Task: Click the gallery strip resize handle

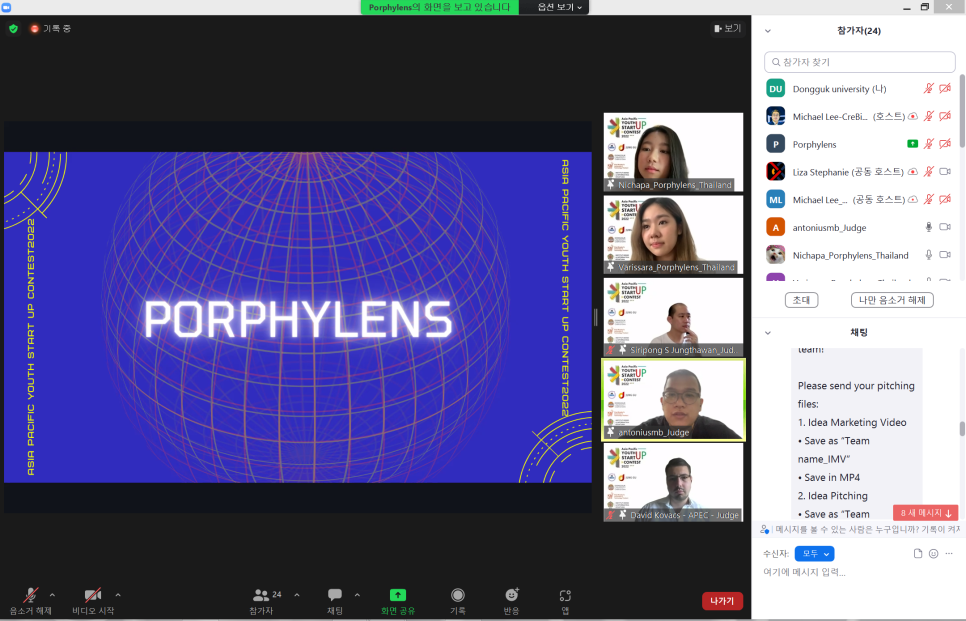Action: tap(596, 317)
